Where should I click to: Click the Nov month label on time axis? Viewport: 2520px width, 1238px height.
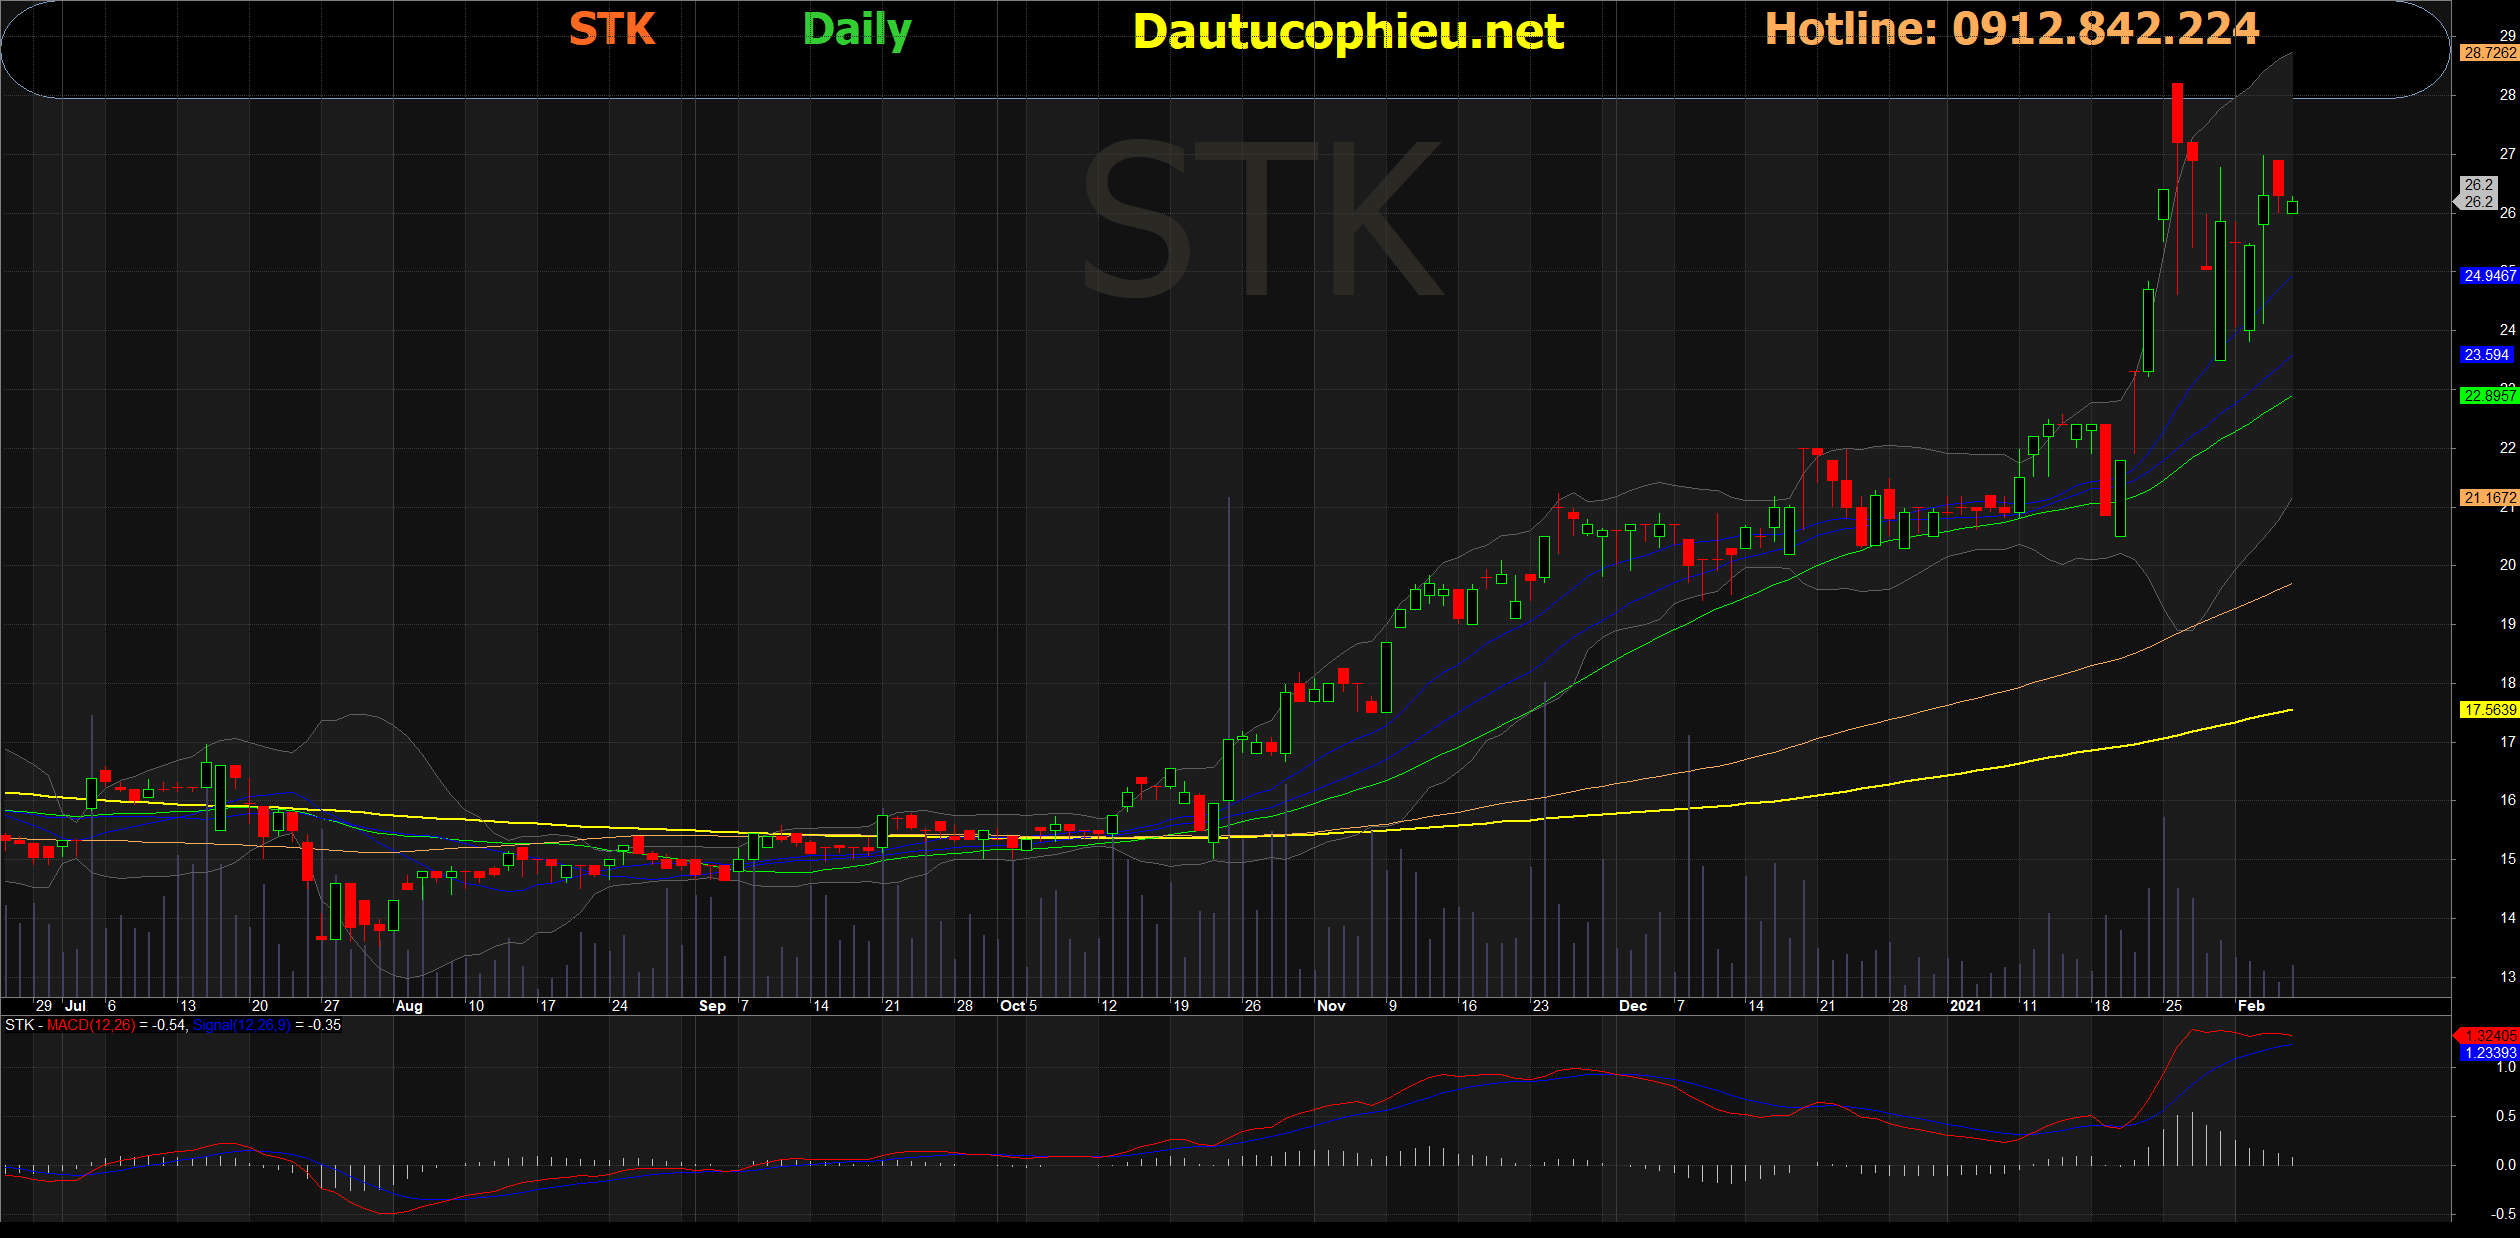point(1331,1006)
